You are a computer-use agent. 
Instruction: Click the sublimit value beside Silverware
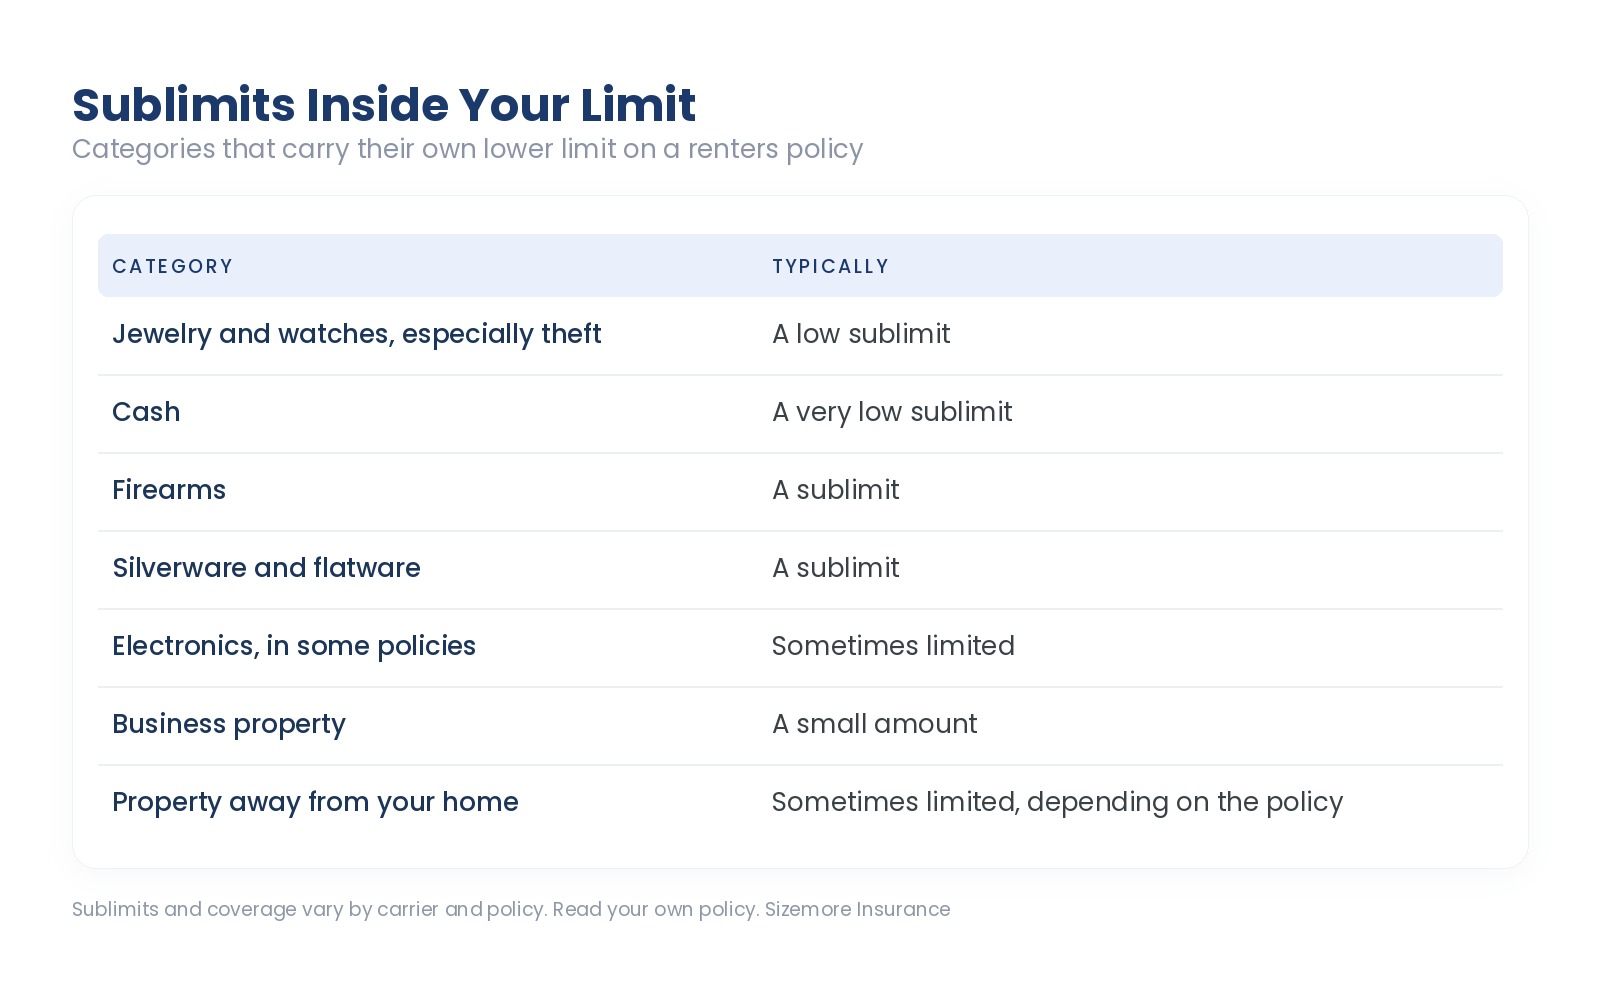pos(836,568)
